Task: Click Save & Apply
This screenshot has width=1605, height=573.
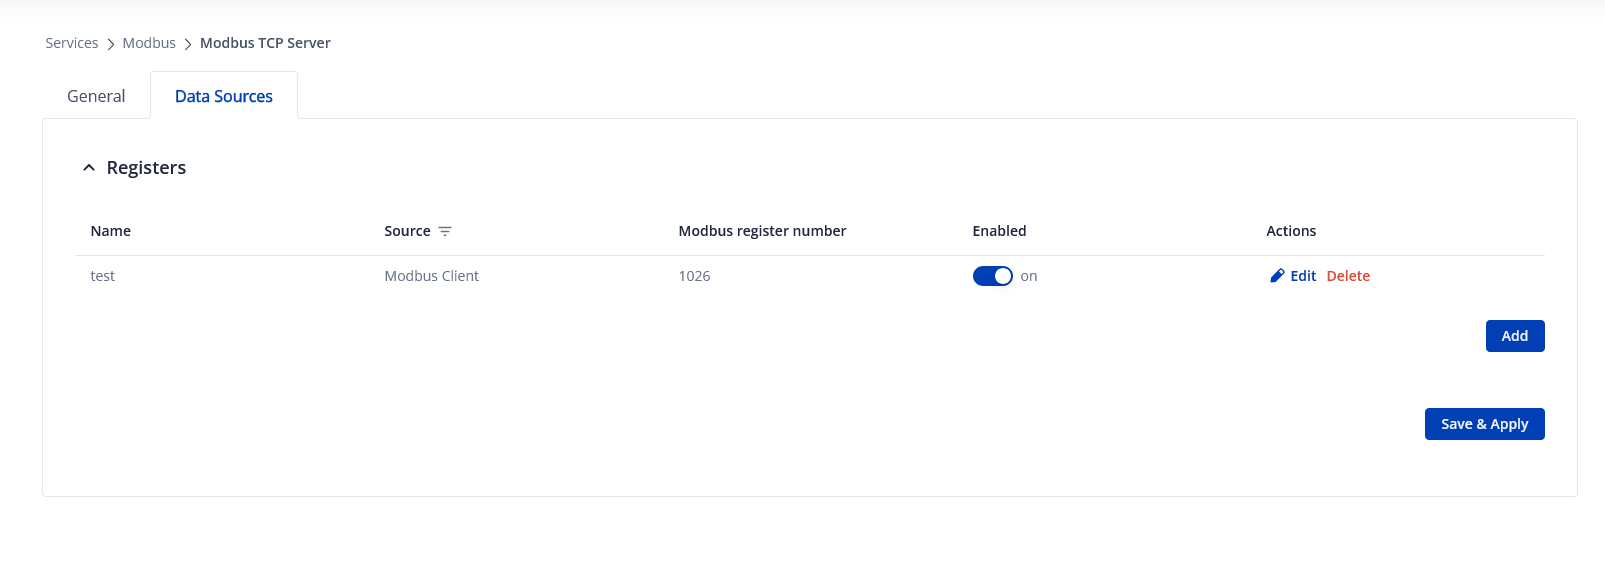Action: click(x=1484, y=424)
